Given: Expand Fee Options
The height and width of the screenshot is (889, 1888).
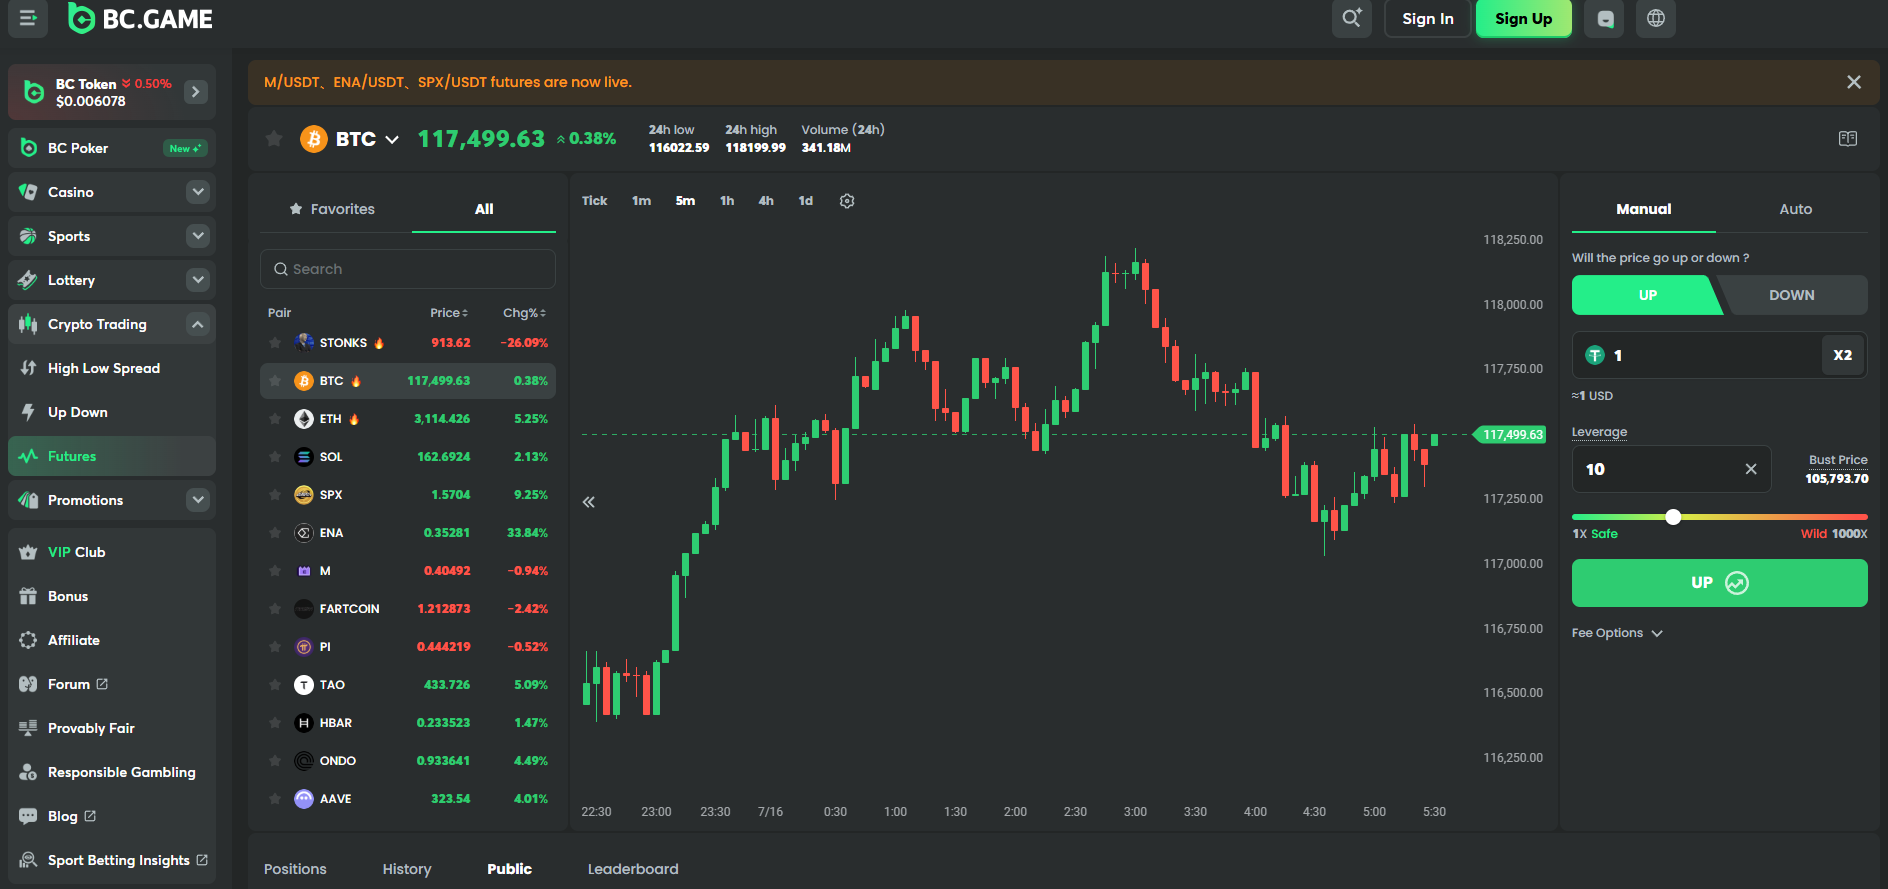Looking at the screenshot, I should pyautogui.click(x=1617, y=633).
